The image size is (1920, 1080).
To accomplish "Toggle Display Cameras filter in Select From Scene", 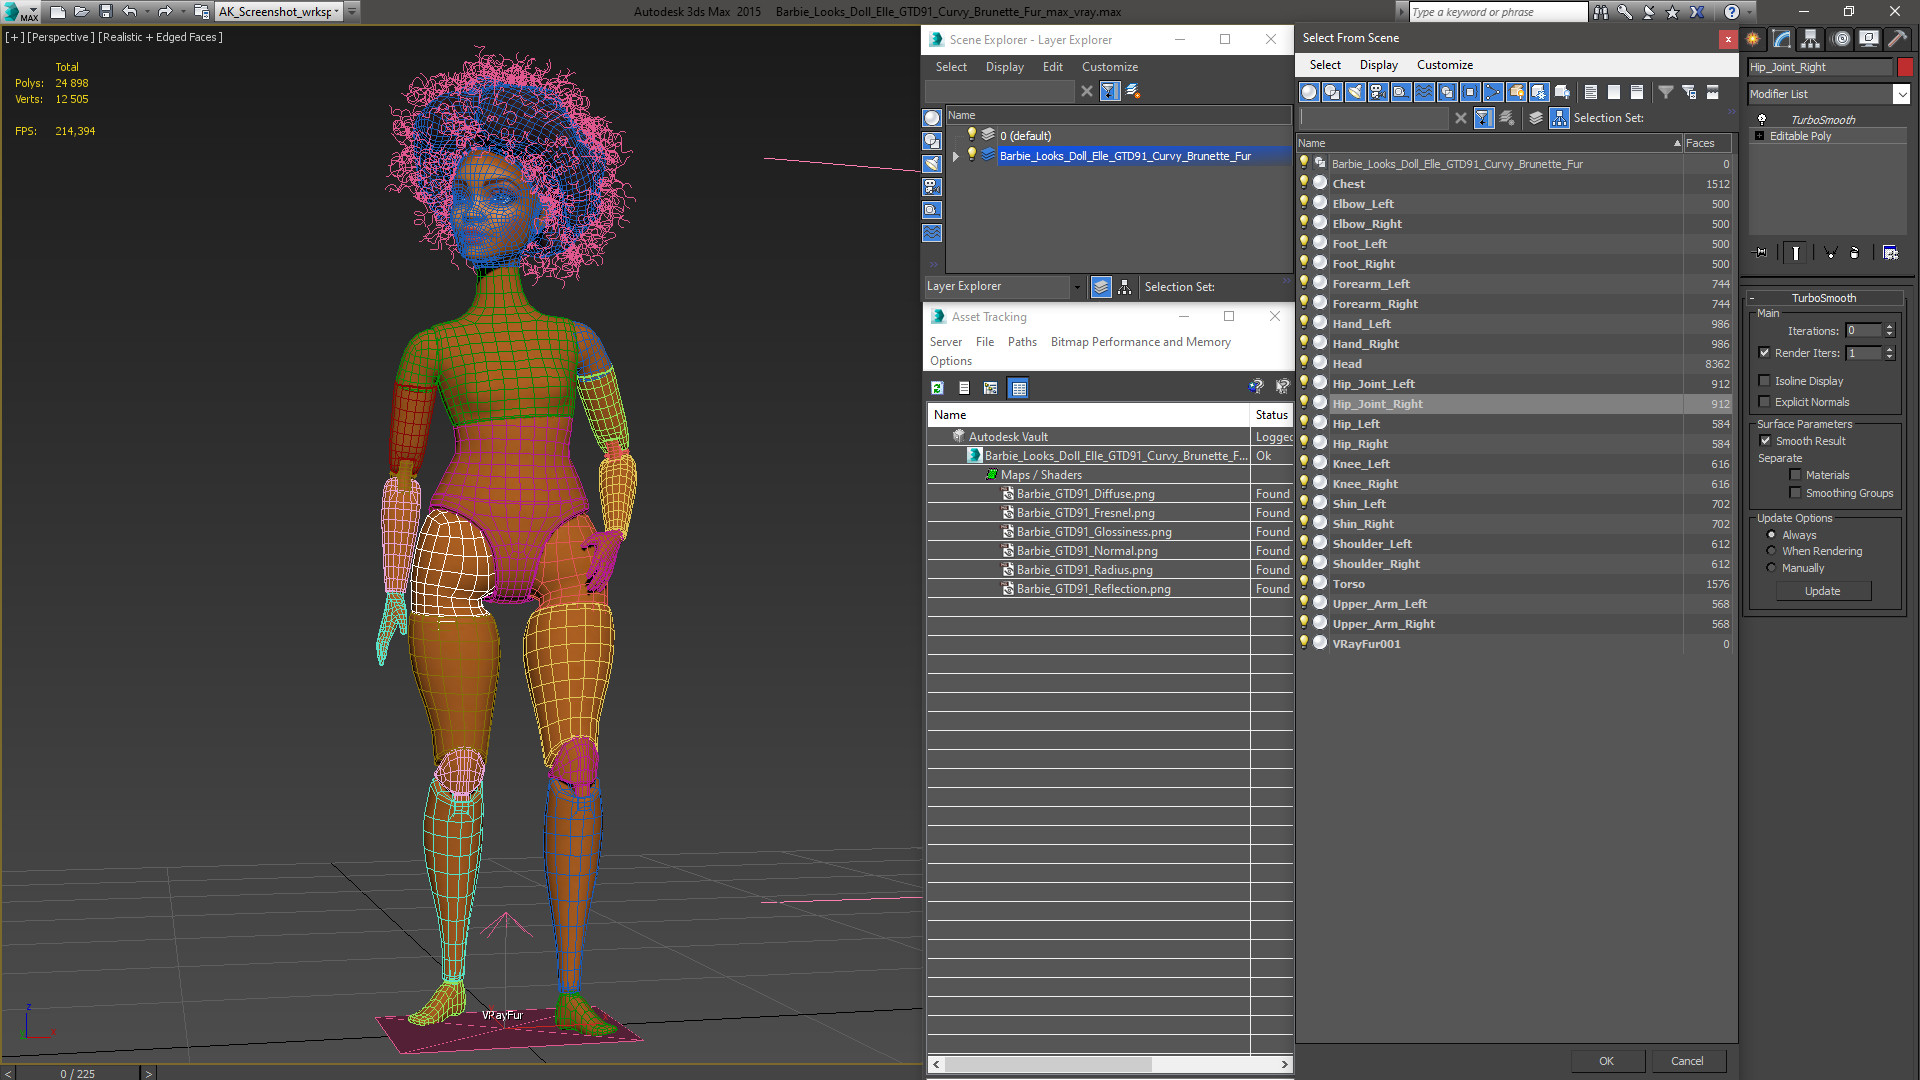I will click(1378, 92).
